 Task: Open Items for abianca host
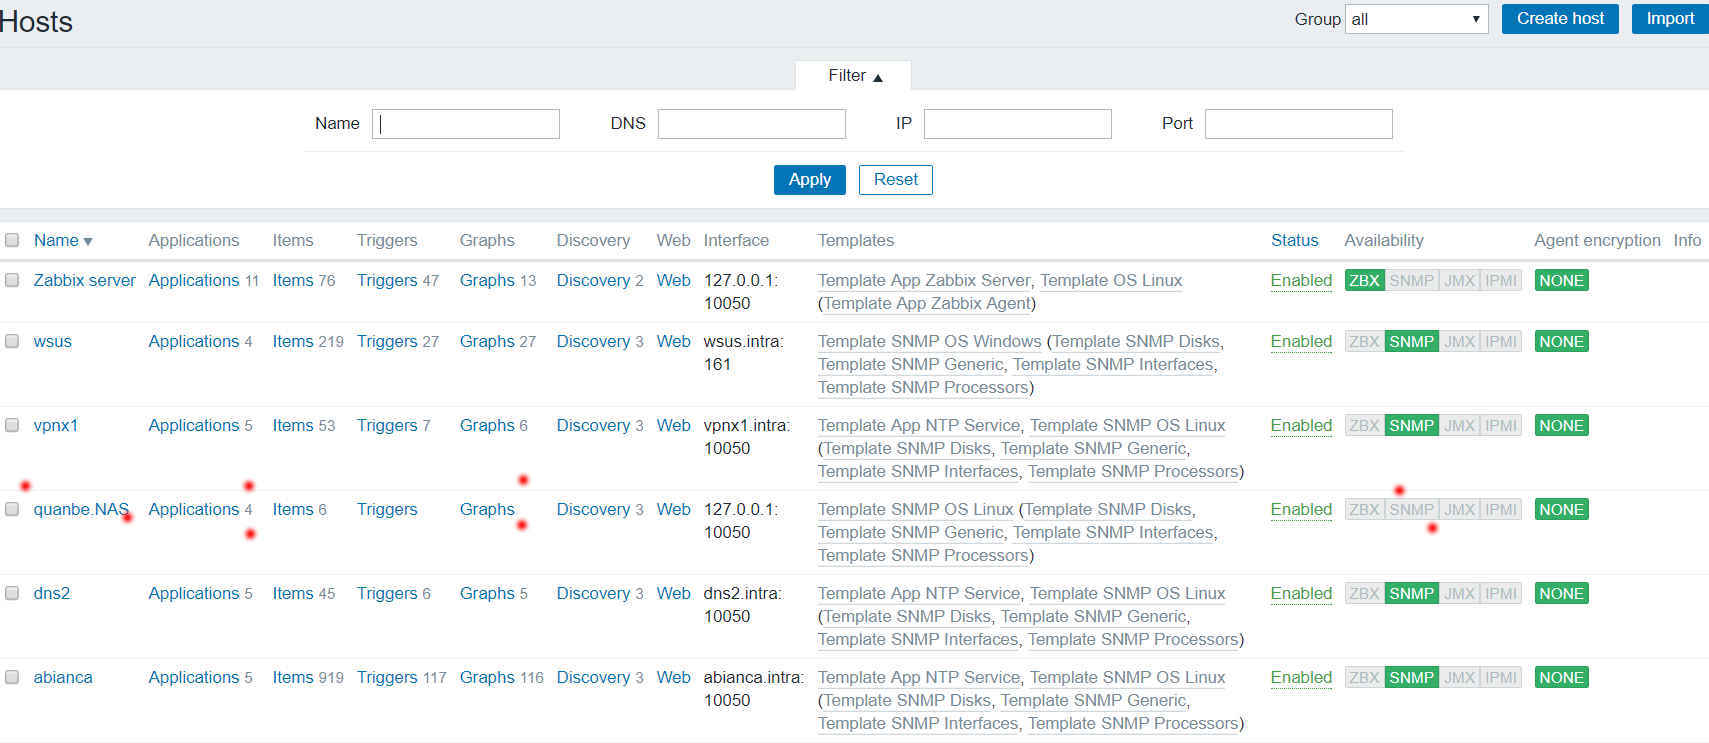tap(293, 677)
